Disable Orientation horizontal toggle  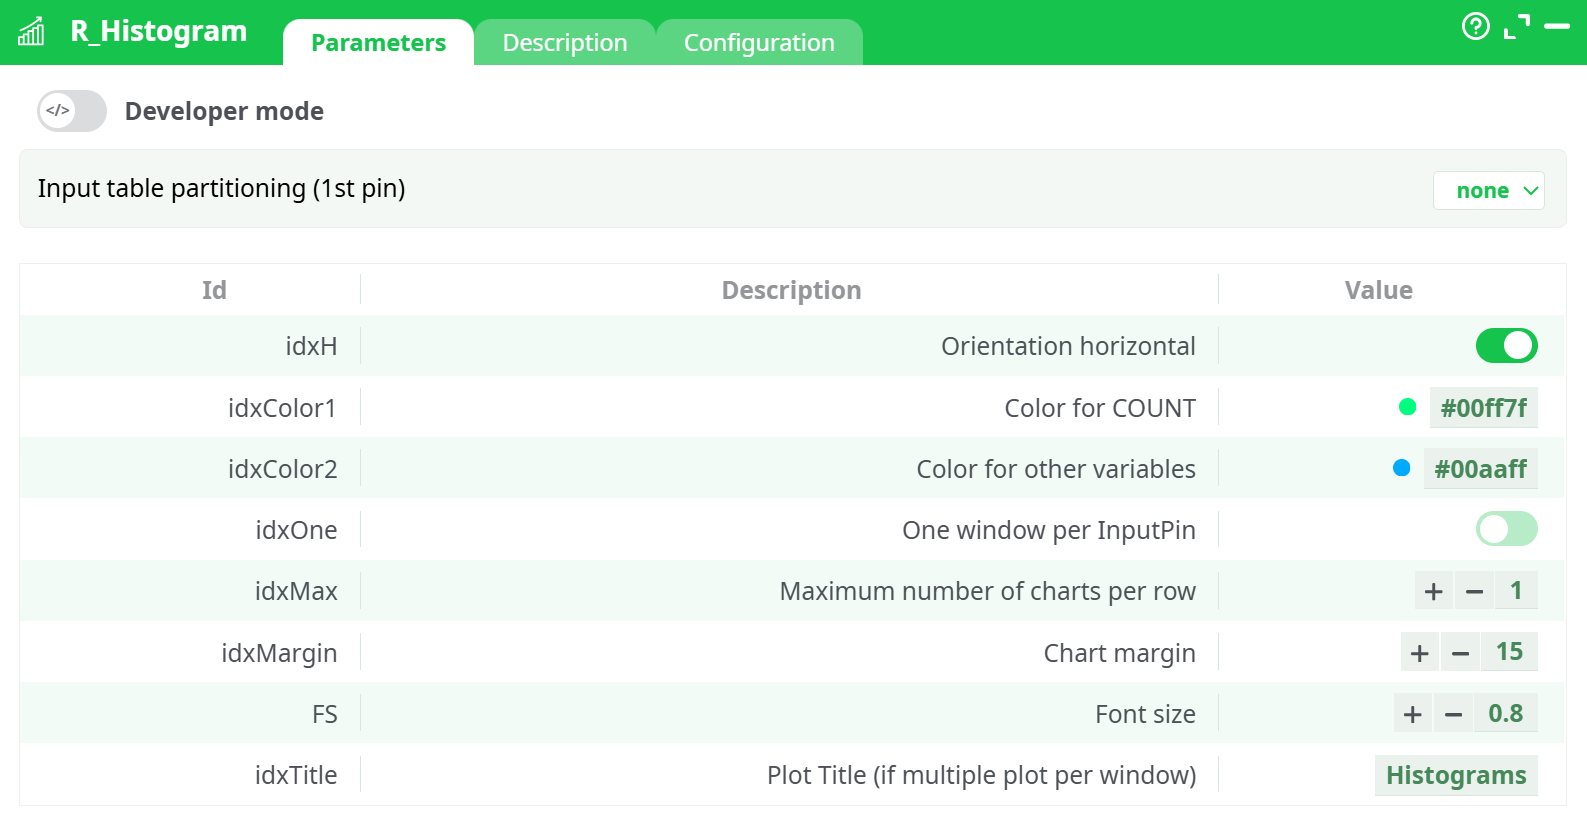[x=1506, y=346]
